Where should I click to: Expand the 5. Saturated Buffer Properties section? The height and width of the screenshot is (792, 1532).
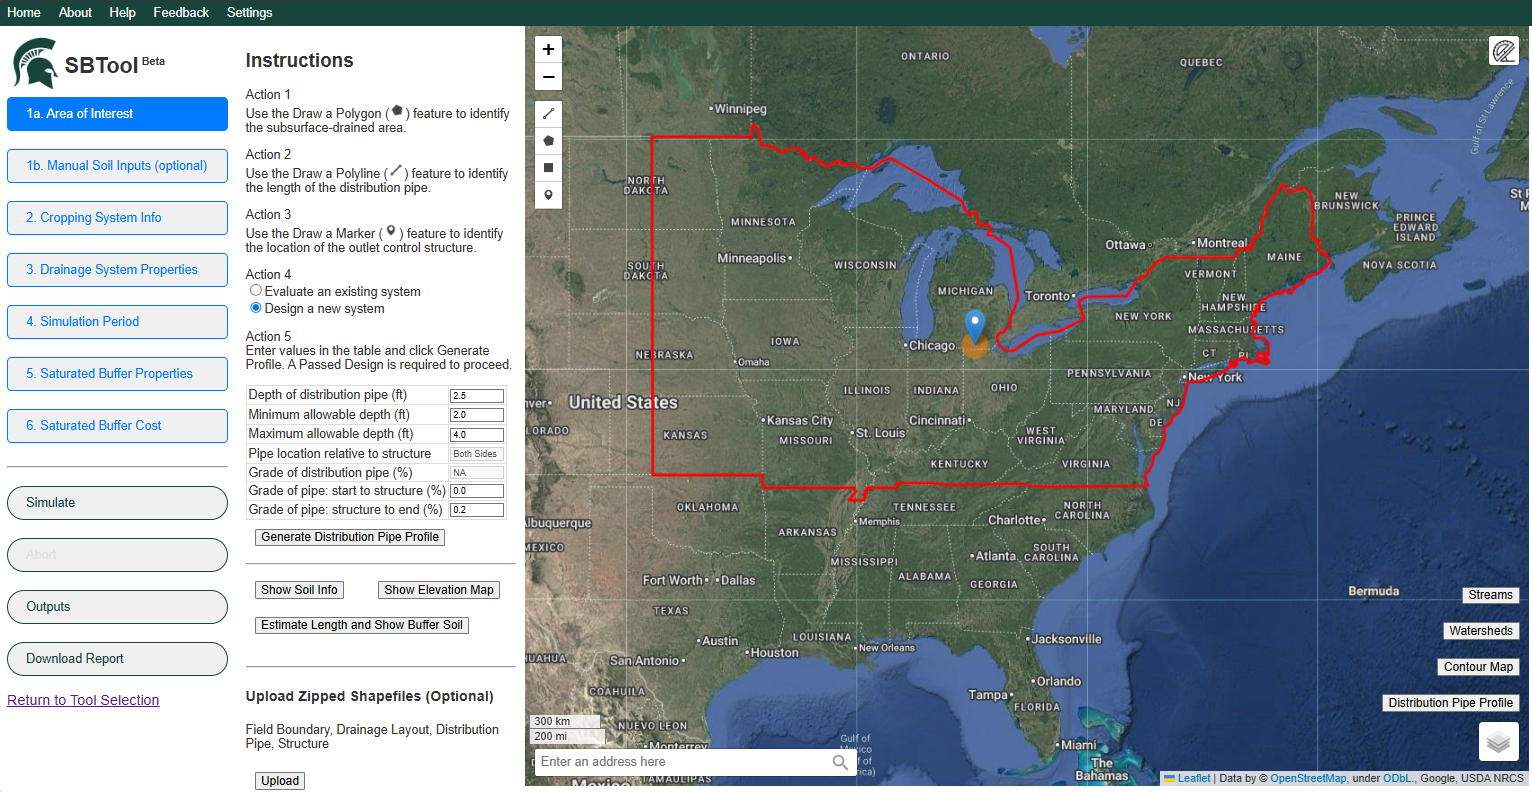[x=117, y=373]
